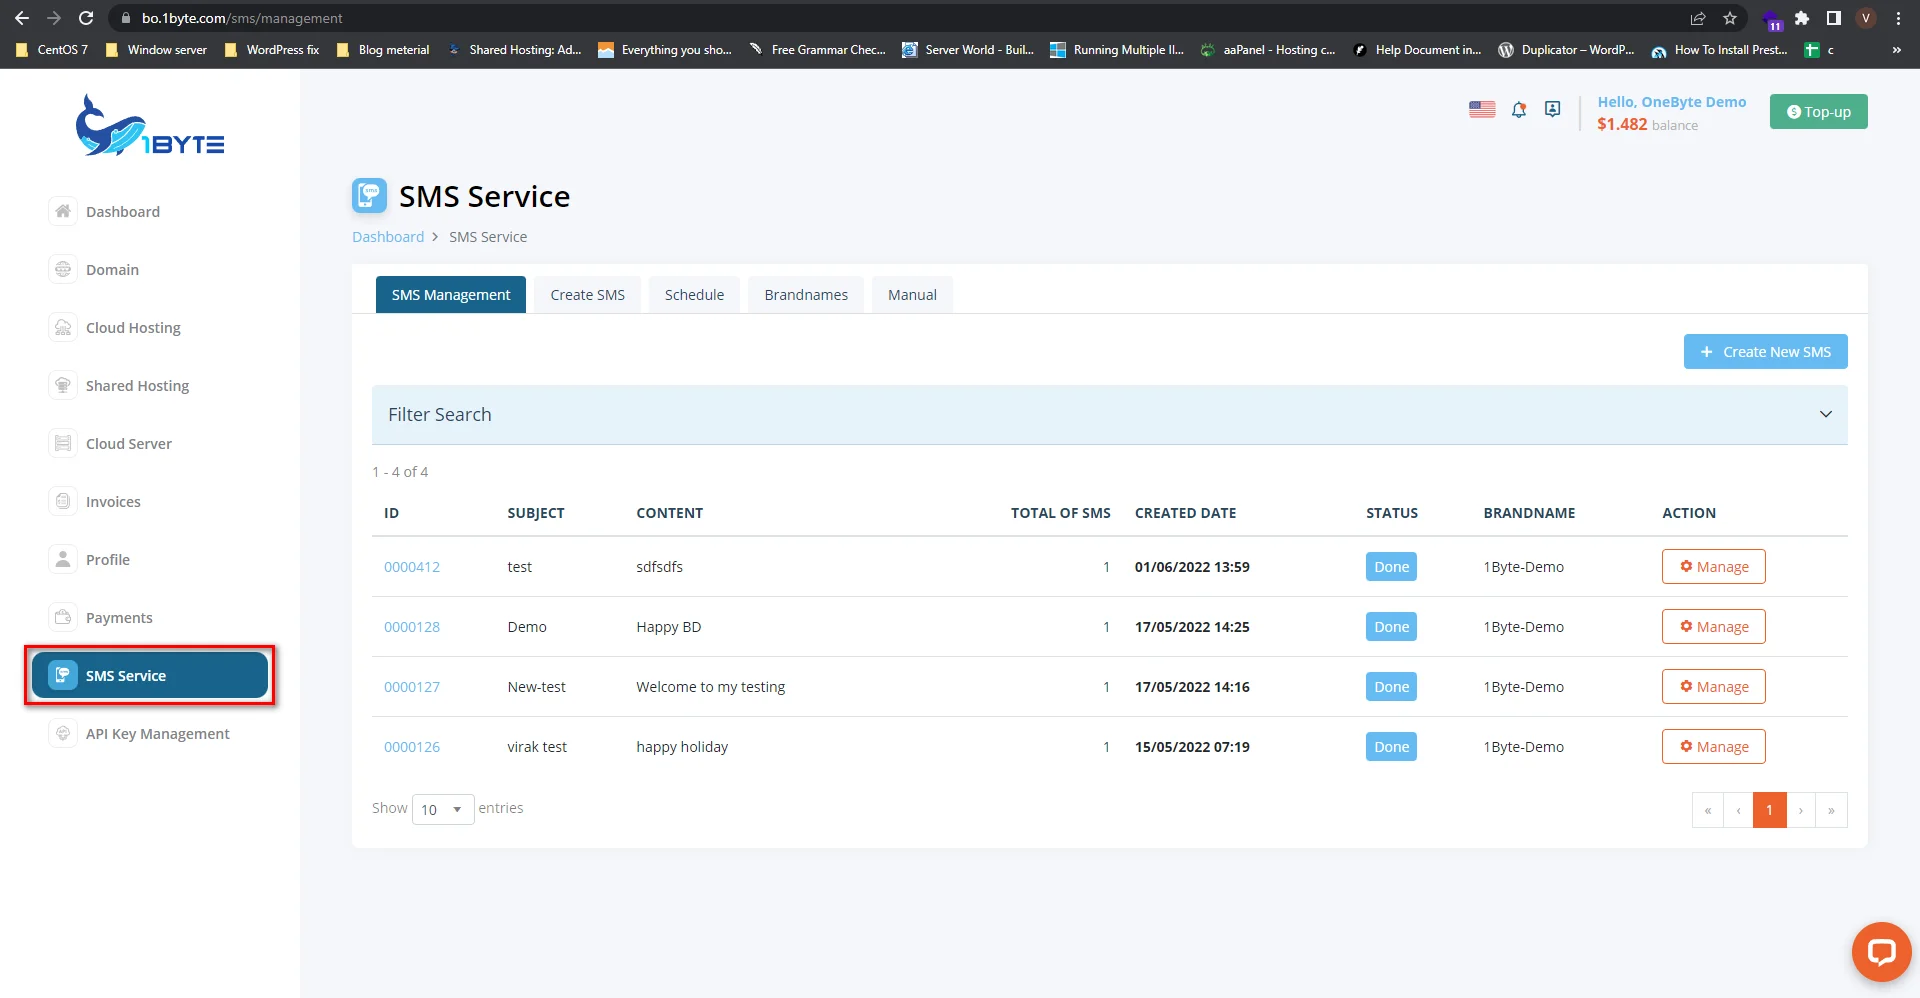Open Chrome three-dot menu
The width and height of the screenshot is (1920, 998).
tap(1898, 18)
